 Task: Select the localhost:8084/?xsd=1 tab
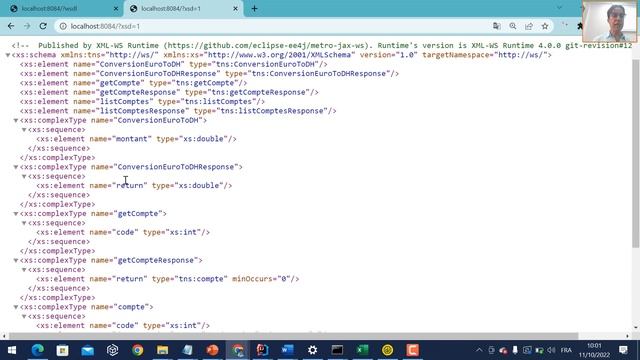pyautogui.click(x=184, y=9)
